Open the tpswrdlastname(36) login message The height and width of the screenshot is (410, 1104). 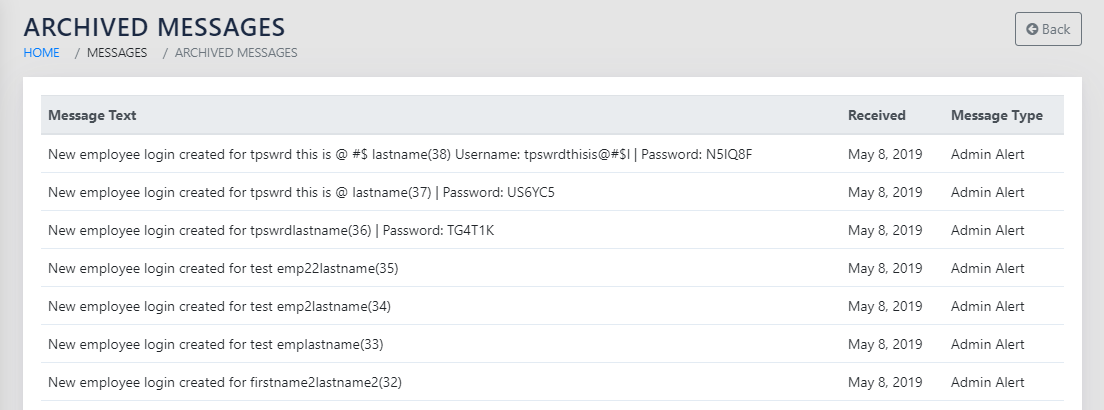[x=271, y=230]
